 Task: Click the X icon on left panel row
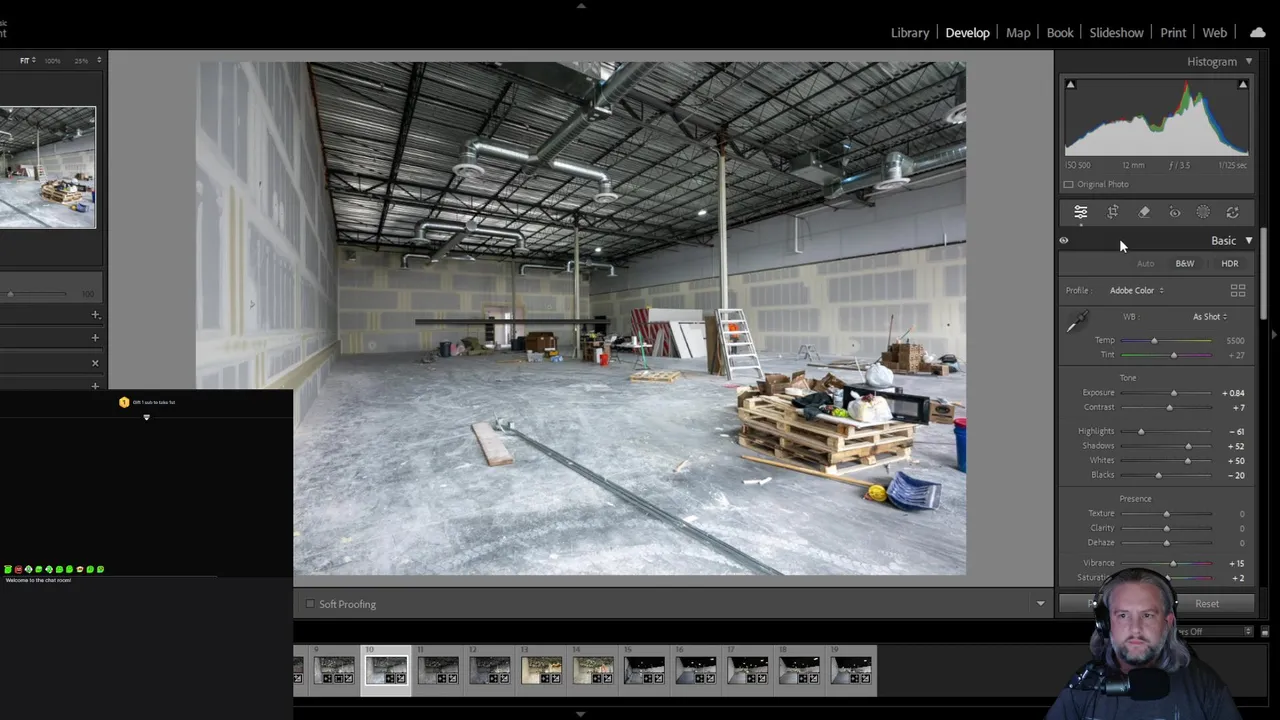point(95,363)
